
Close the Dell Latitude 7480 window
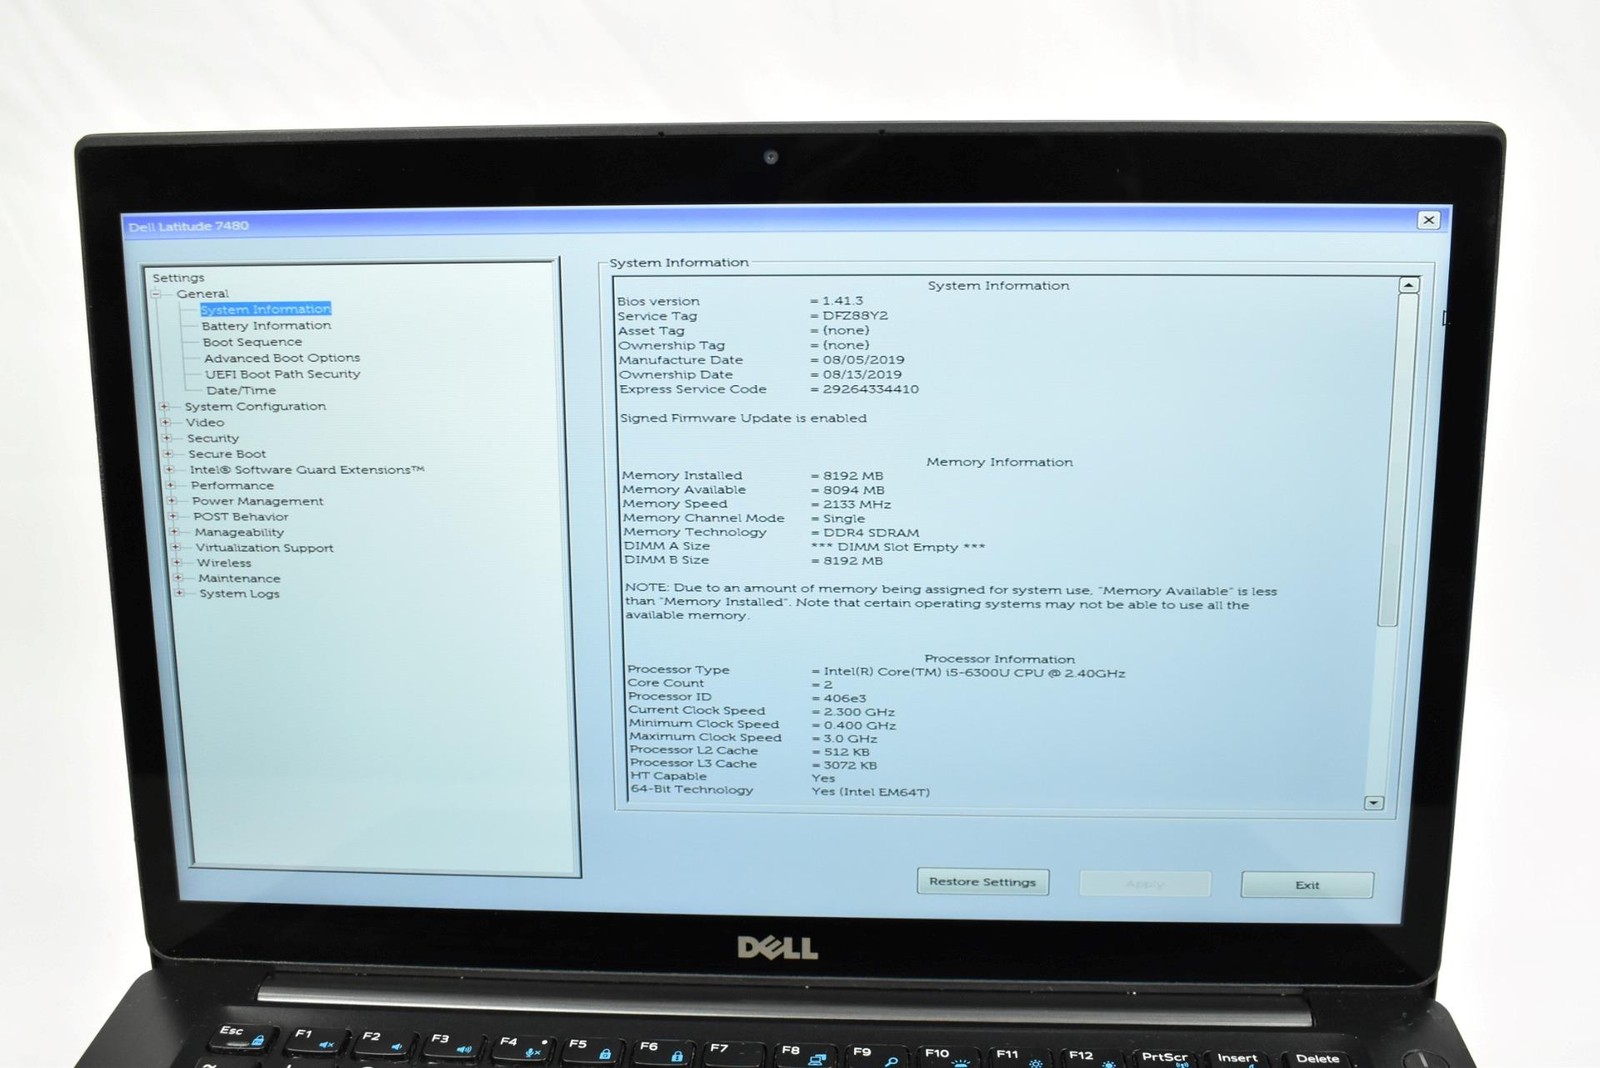click(x=1428, y=220)
